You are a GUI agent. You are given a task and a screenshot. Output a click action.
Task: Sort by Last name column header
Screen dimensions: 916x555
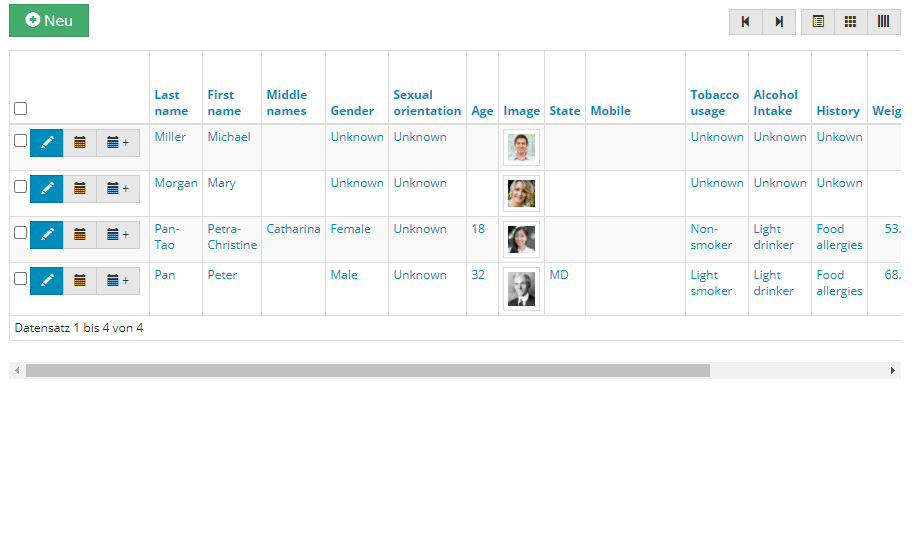(171, 103)
